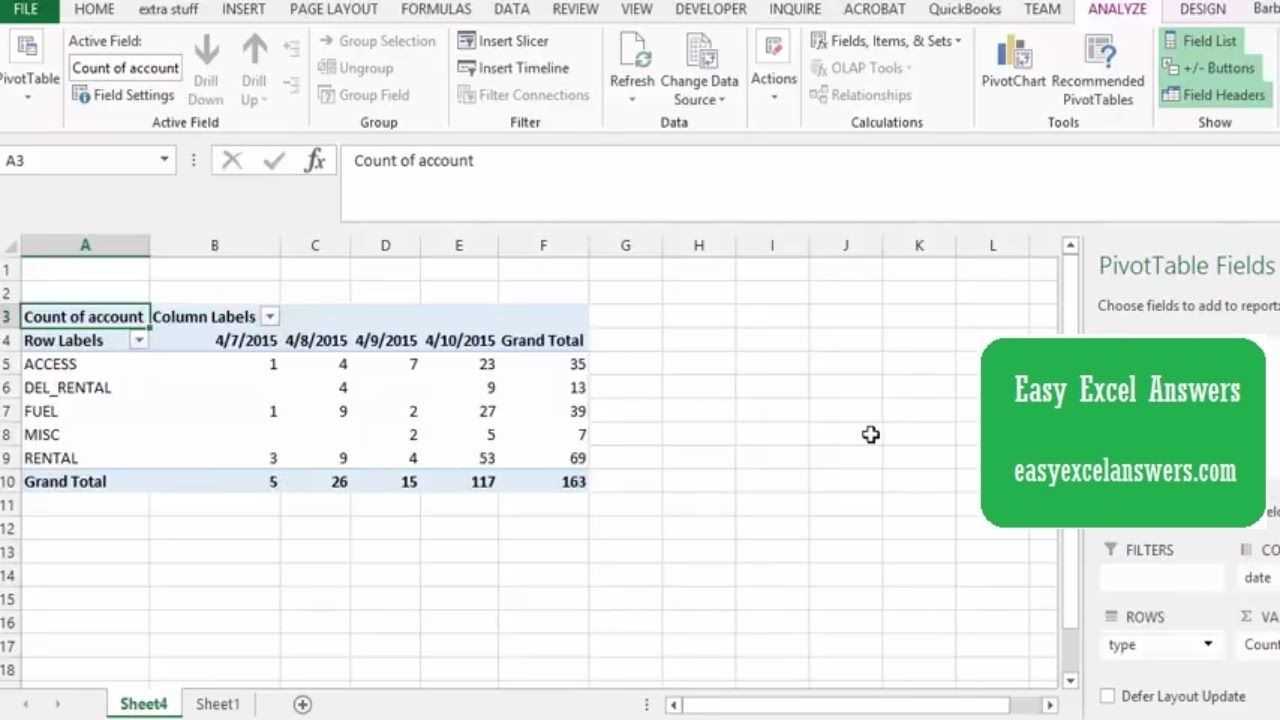Open the FILE tab
Viewport: 1280px width, 720px height.
26,9
